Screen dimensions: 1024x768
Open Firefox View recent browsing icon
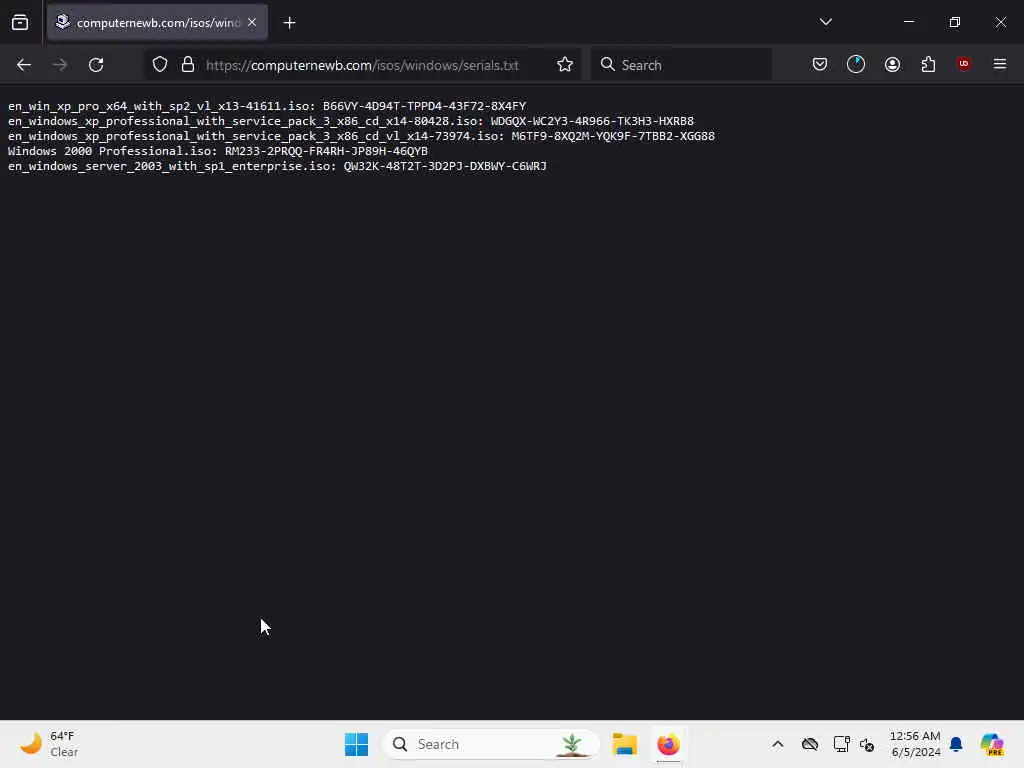coord(20,23)
